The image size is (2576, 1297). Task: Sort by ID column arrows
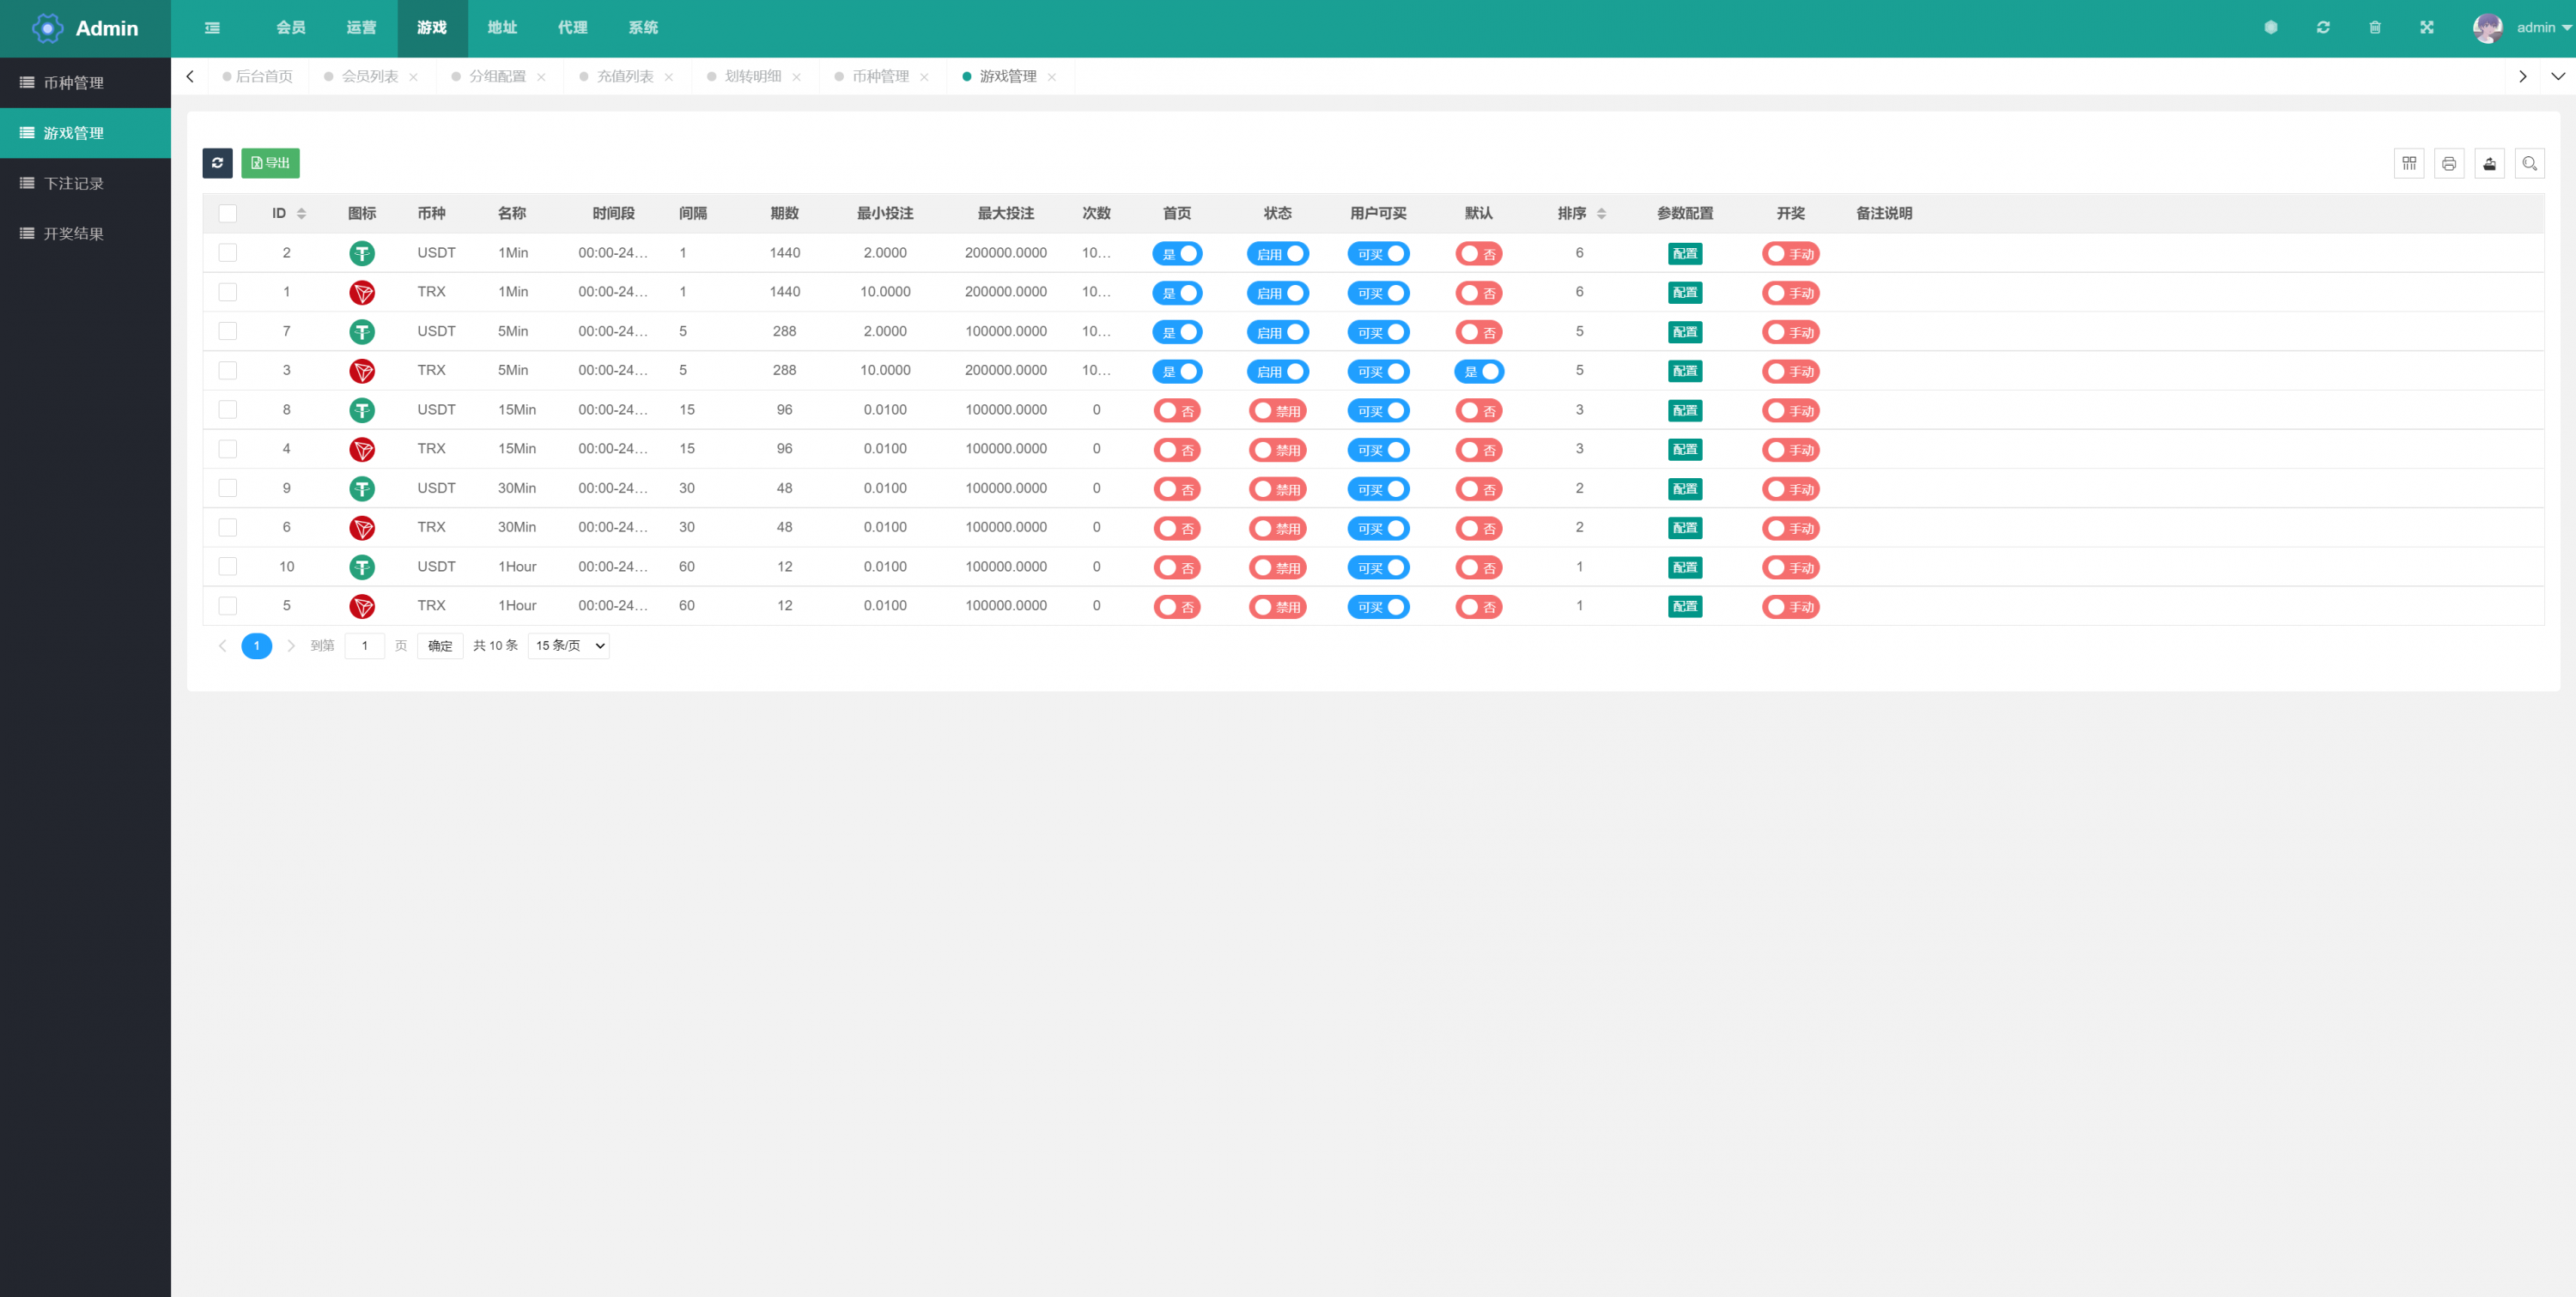[301, 214]
